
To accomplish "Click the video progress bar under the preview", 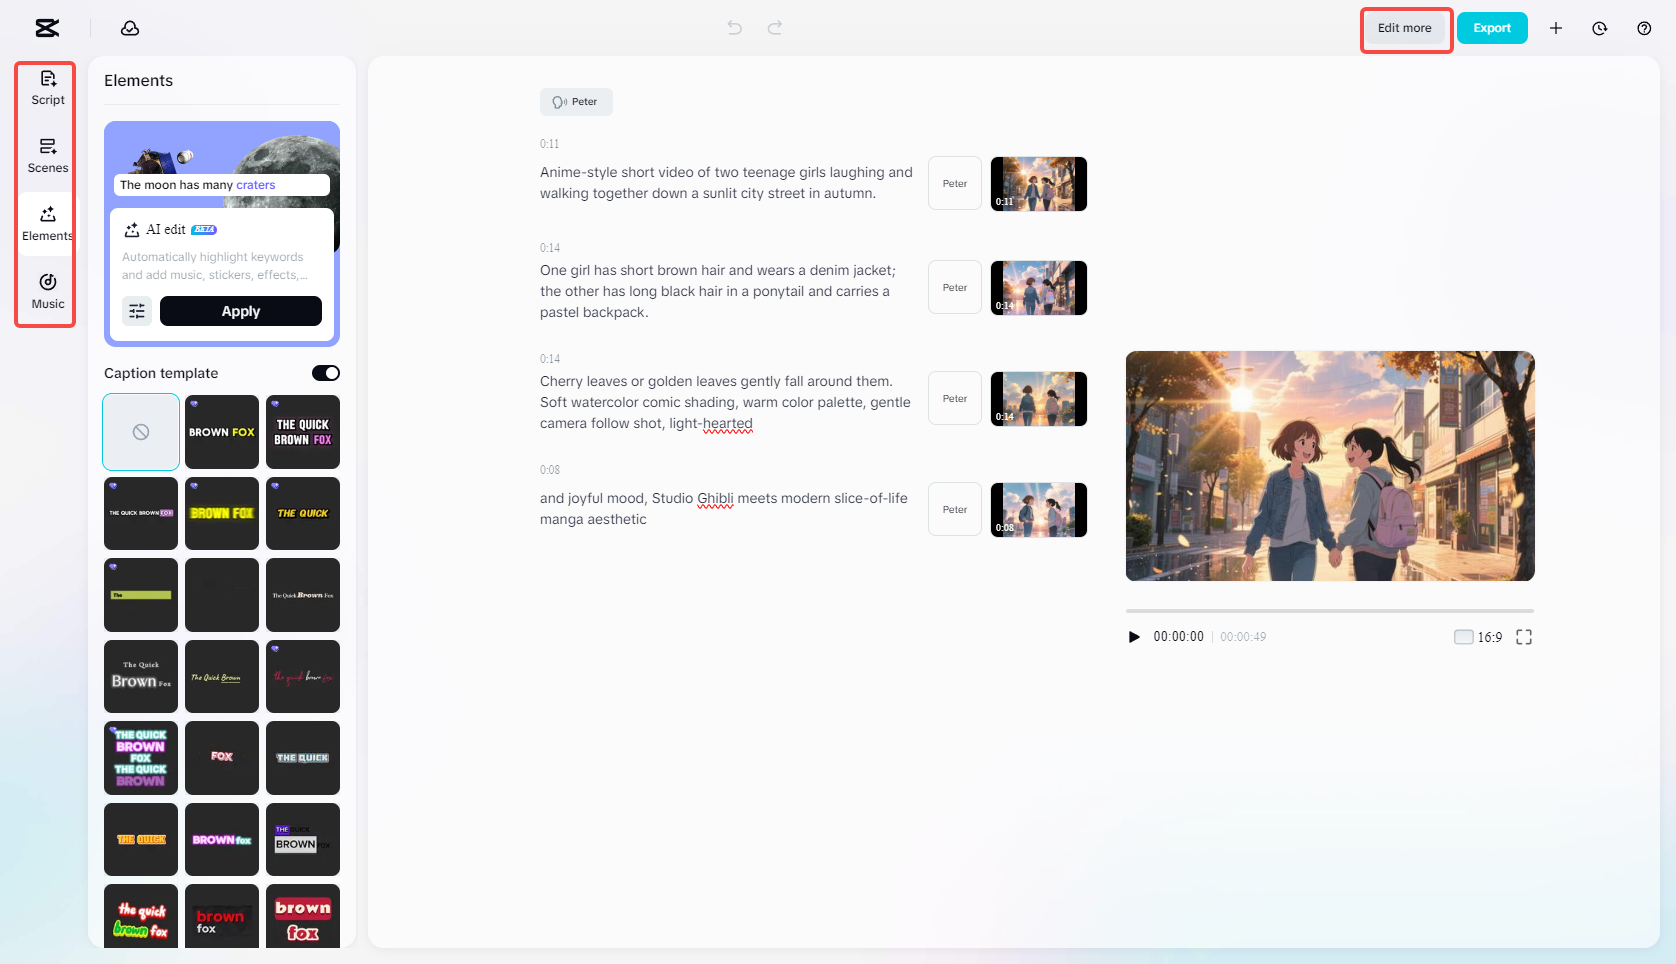I will click(1330, 610).
